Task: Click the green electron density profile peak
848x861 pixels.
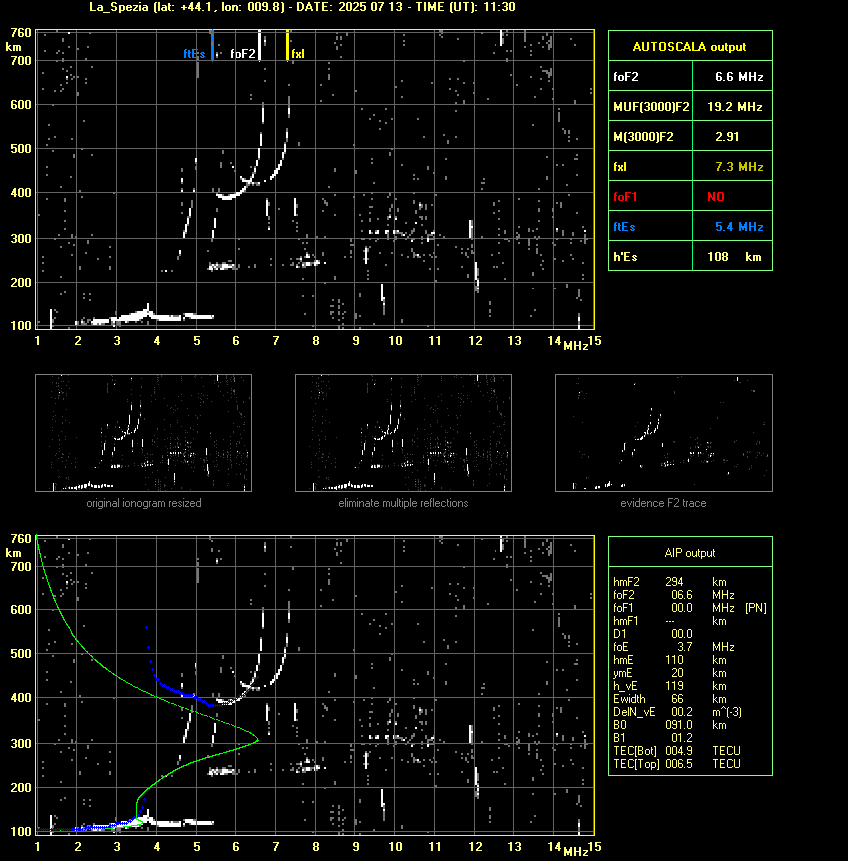Action: tap(256, 740)
